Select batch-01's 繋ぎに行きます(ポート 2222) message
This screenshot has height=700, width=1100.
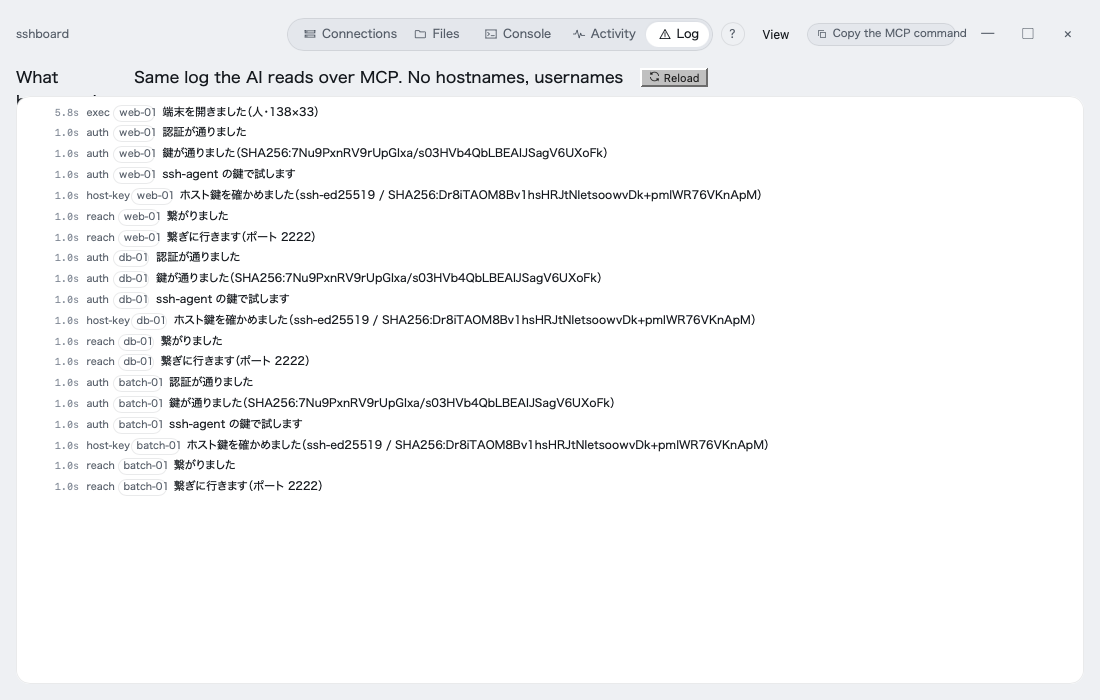coord(248,486)
